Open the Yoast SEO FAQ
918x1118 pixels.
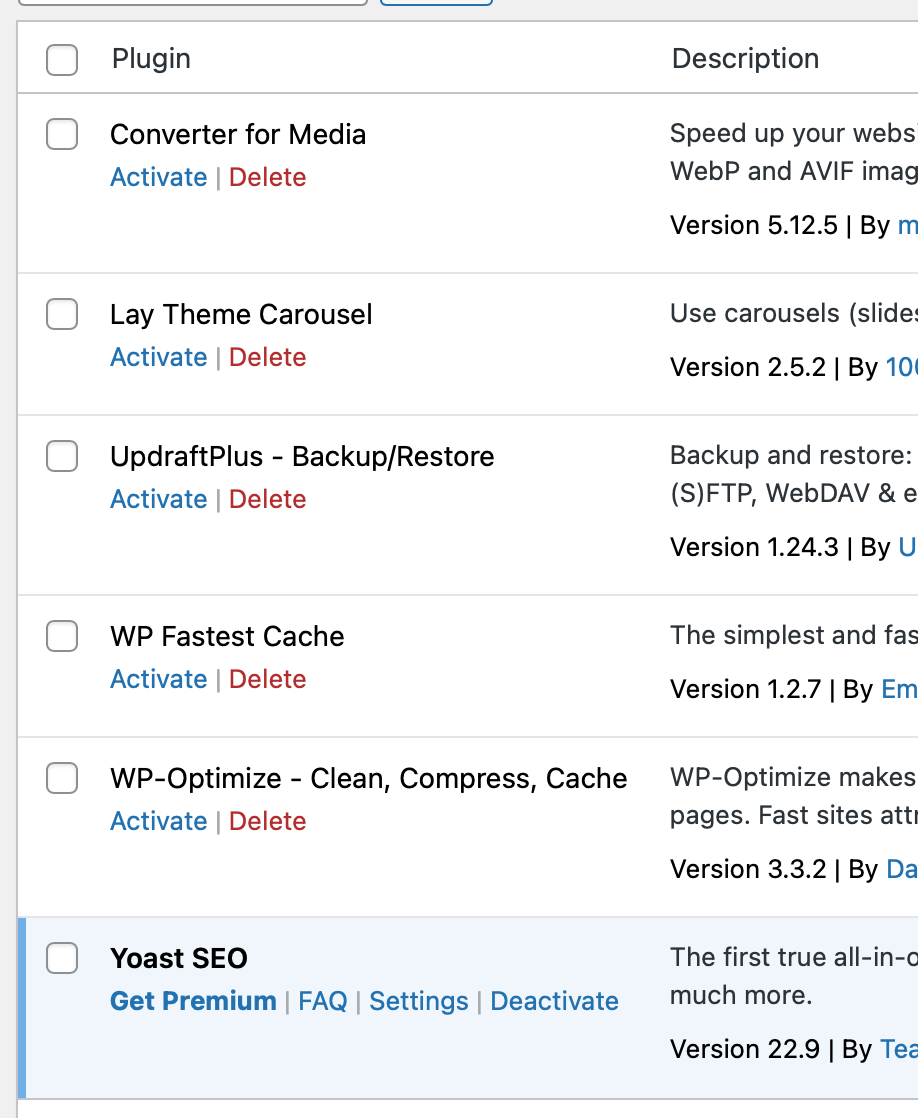click(322, 1001)
